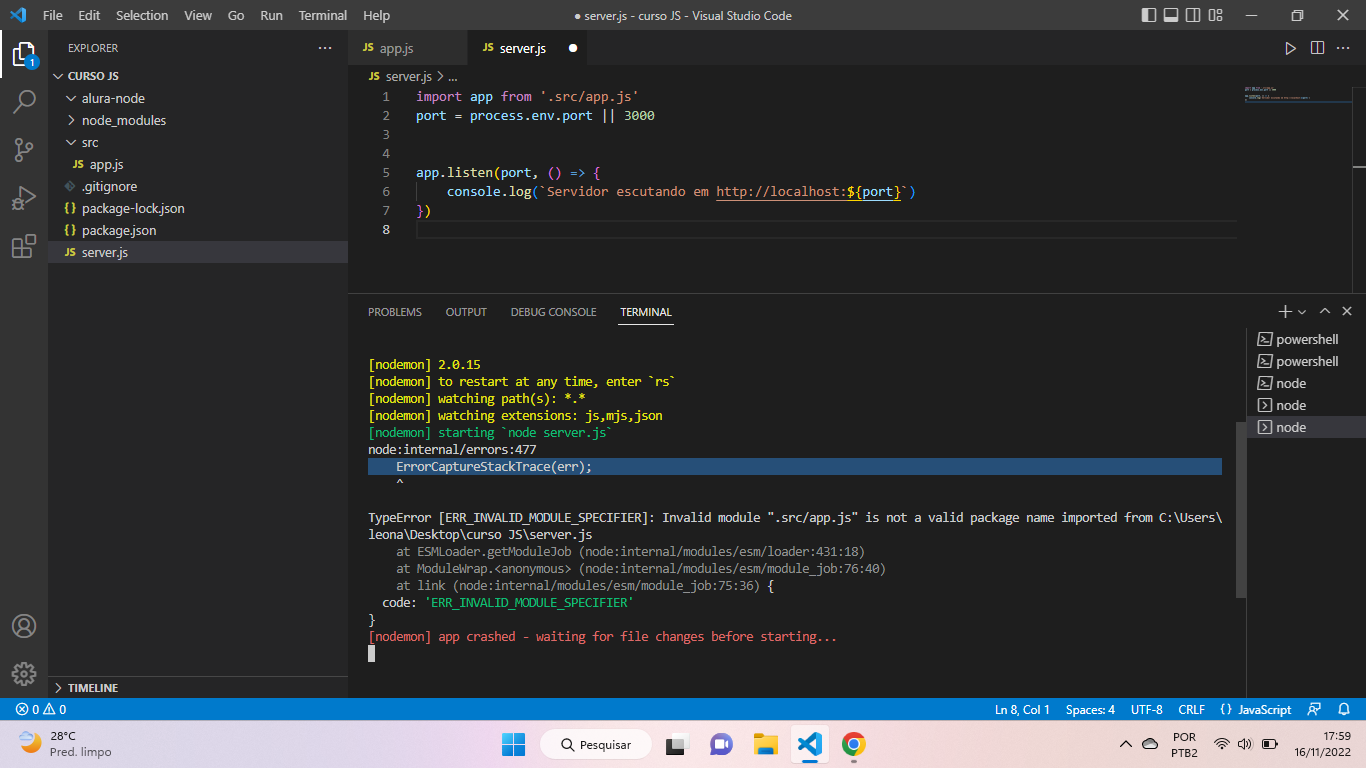Click the errors and warnings status indicator
Screen dimensions: 1366x768
[41, 709]
